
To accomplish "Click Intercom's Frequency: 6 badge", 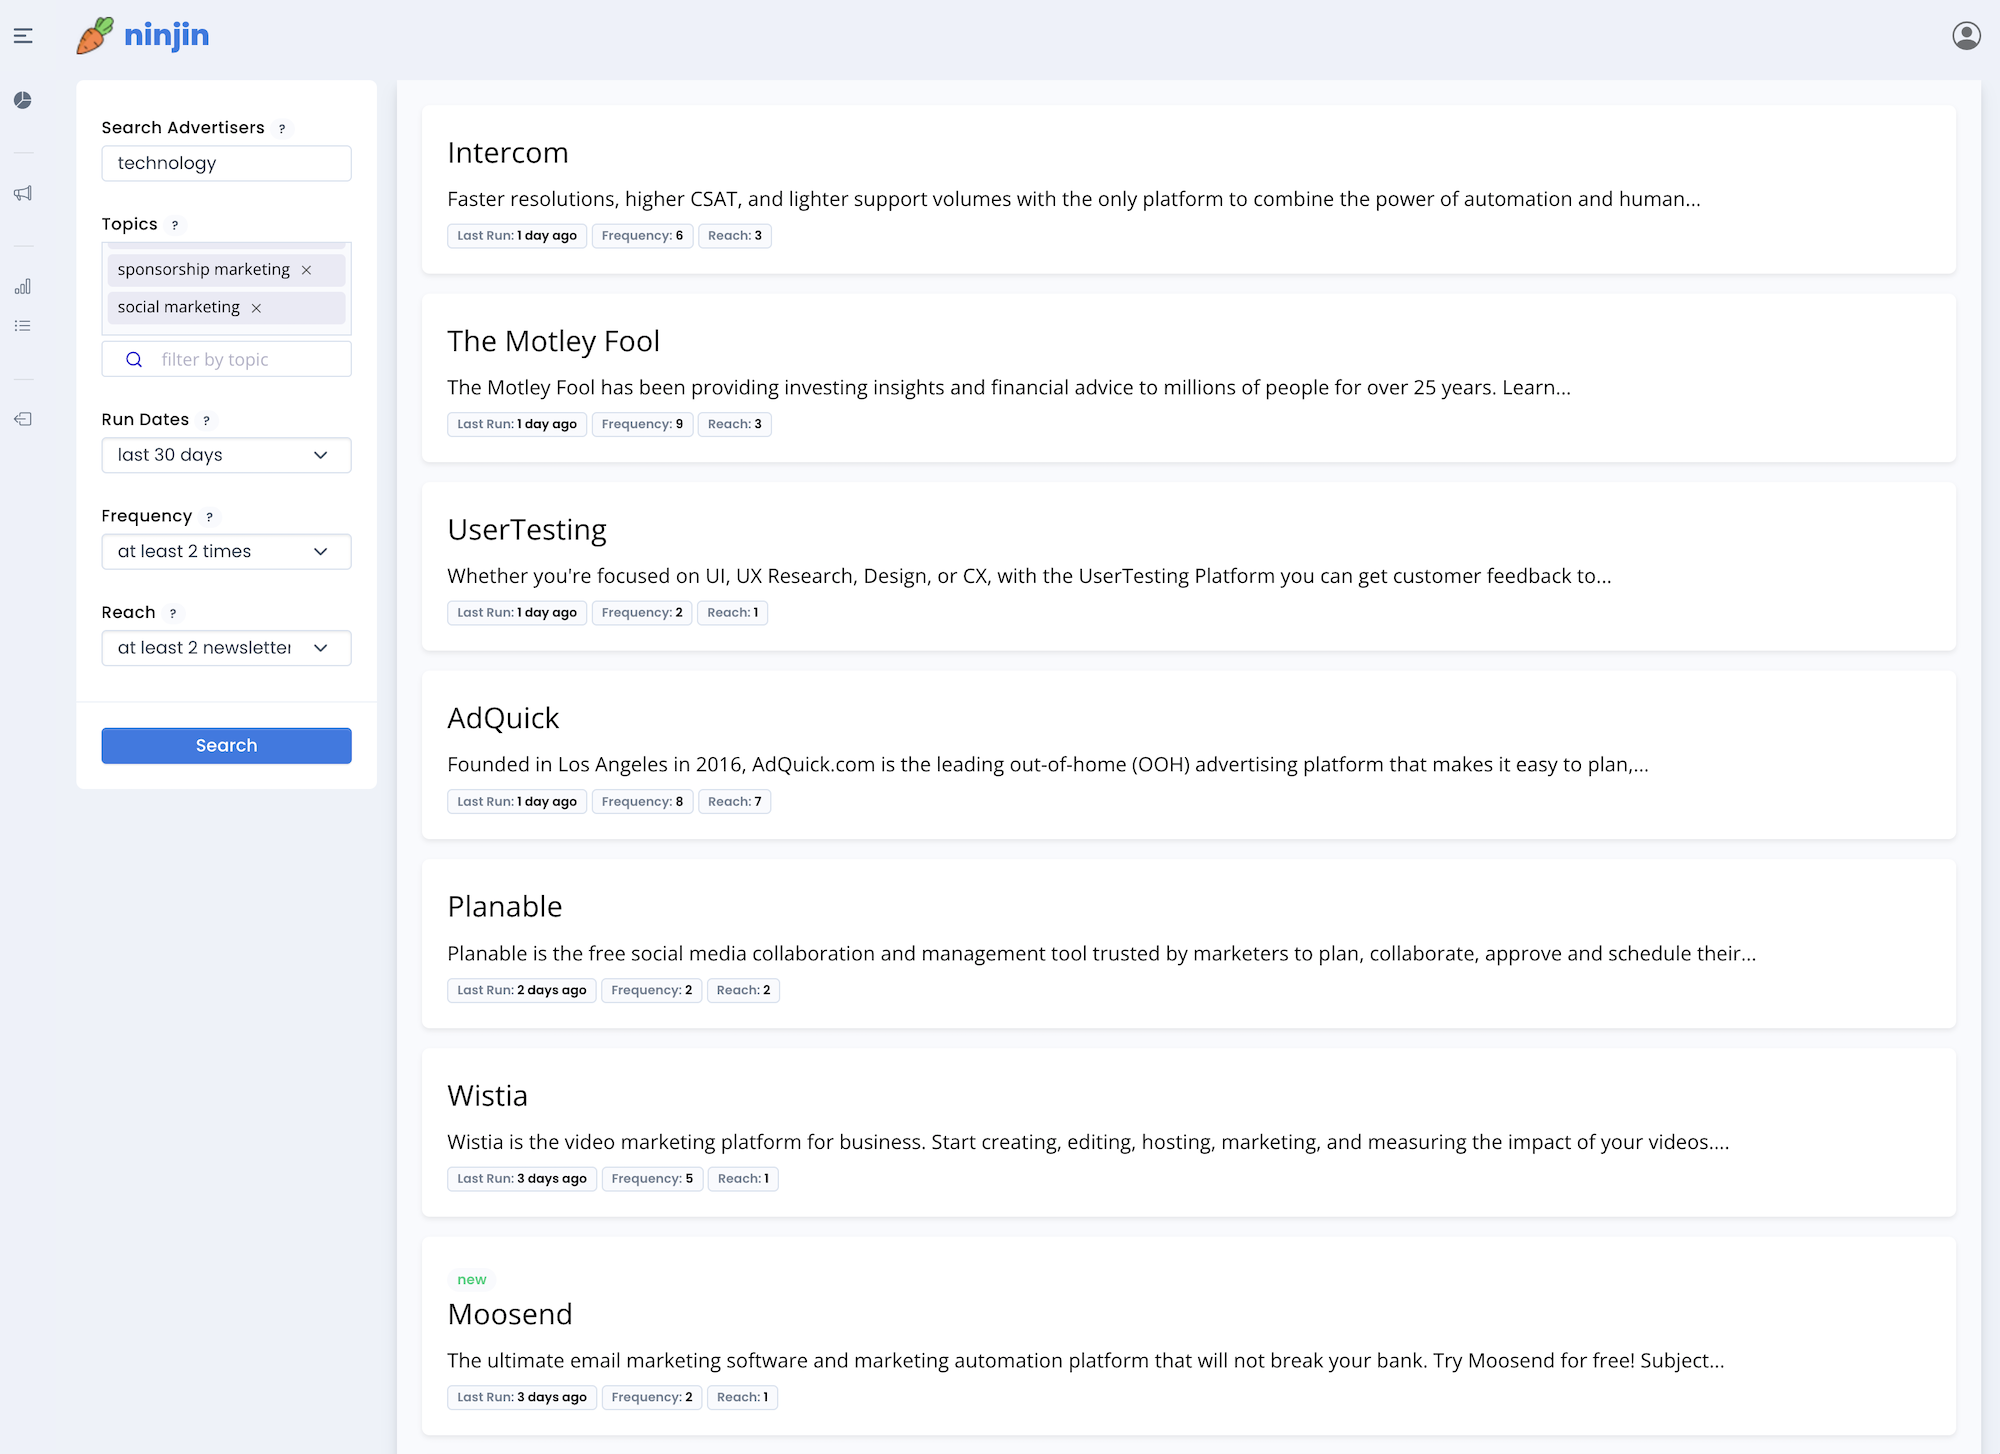I will click(642, 236).
